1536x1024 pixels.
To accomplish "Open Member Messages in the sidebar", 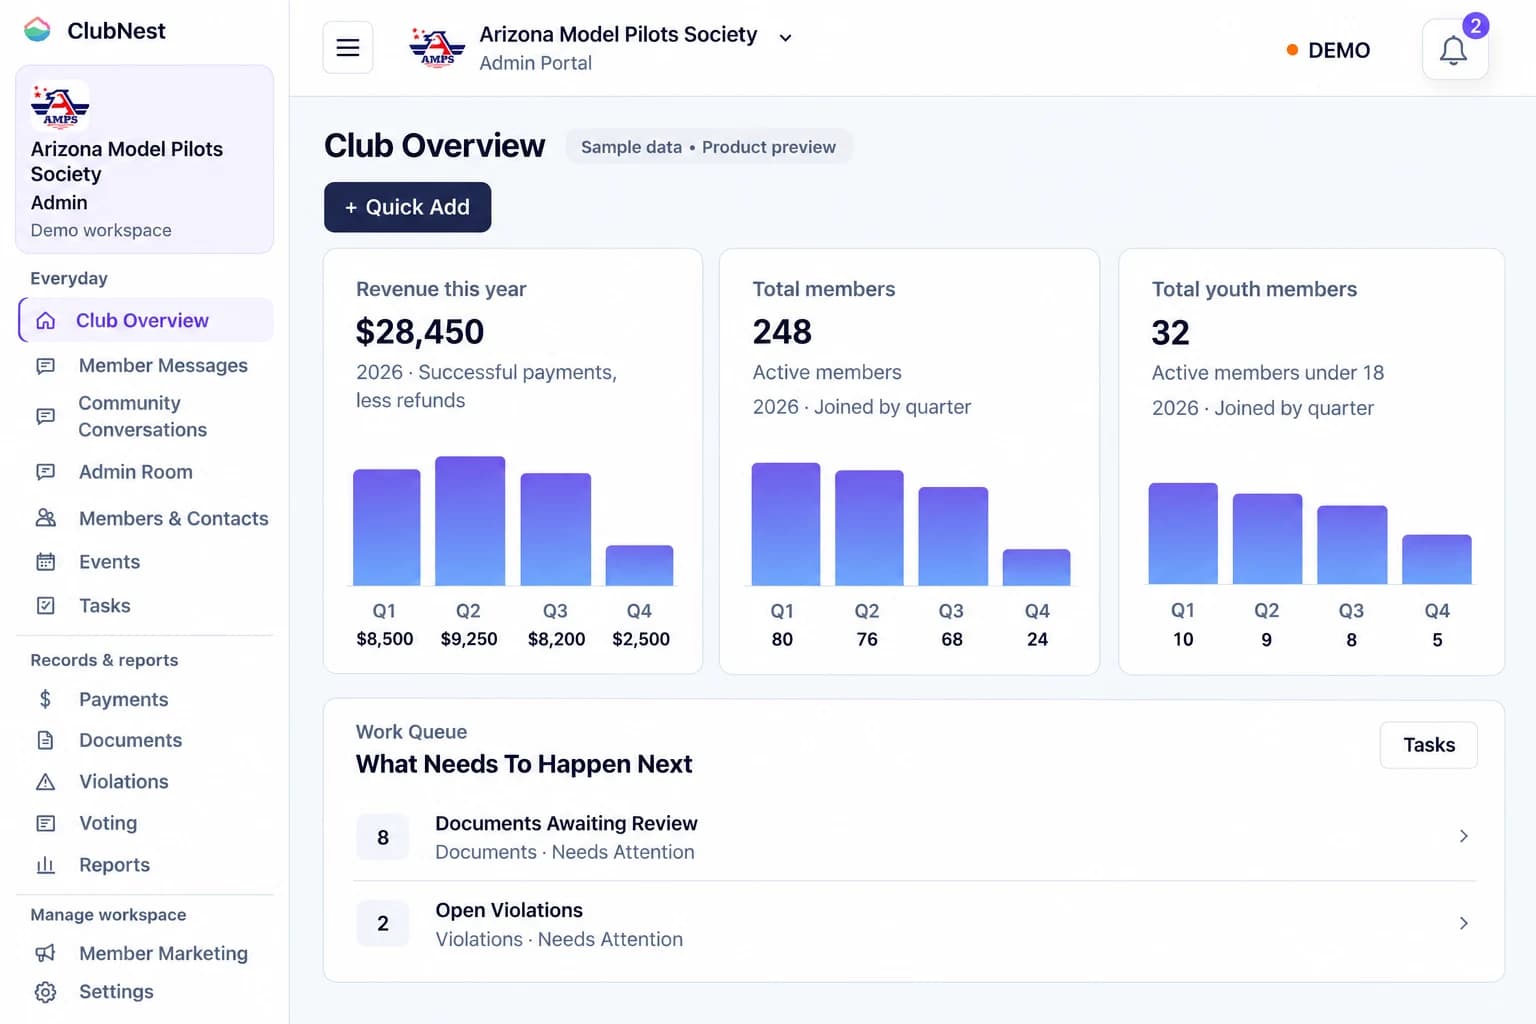I will (x=146, y=366).
